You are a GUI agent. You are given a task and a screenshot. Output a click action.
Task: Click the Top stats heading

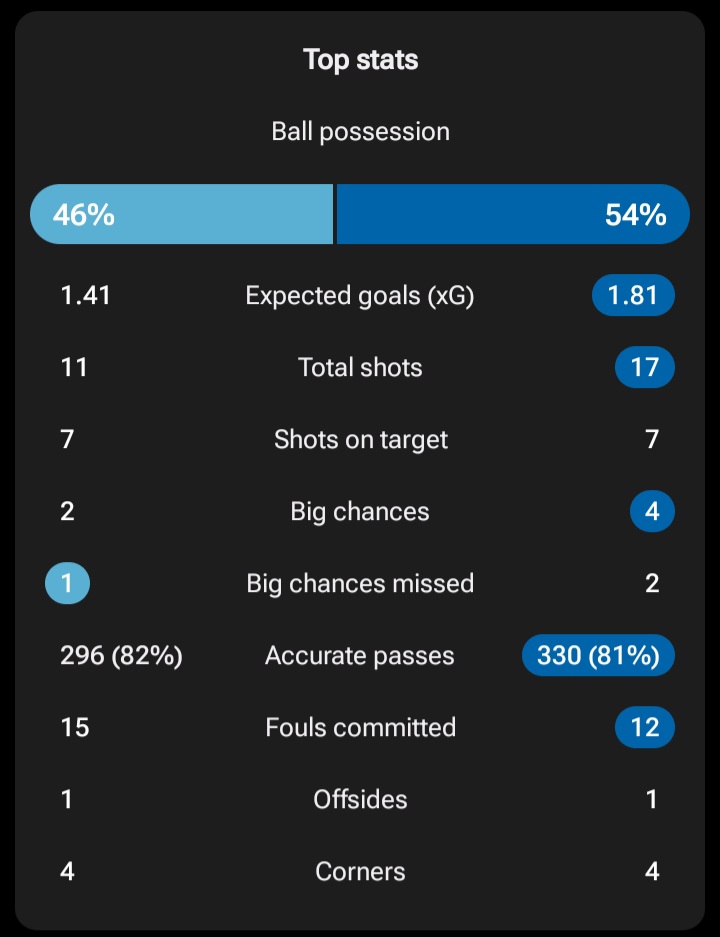tap(360, 60)
